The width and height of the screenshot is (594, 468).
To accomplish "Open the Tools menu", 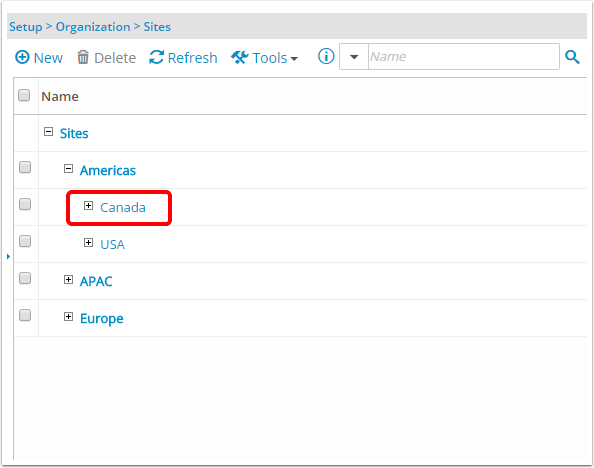I will 264,58.
